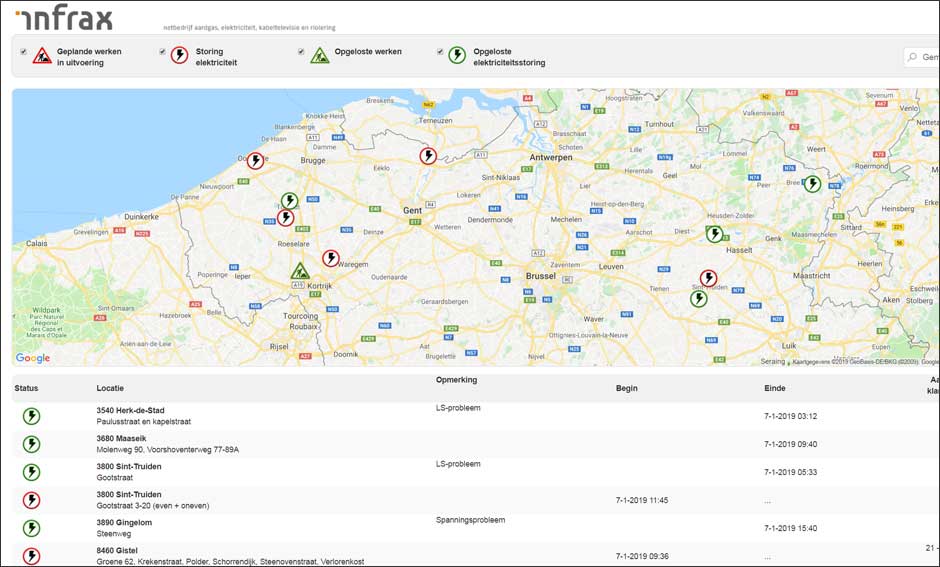The image size is (940, 567).
Task: Open the green resolved marker below Sint-Truiden
Action: point(698,298)
